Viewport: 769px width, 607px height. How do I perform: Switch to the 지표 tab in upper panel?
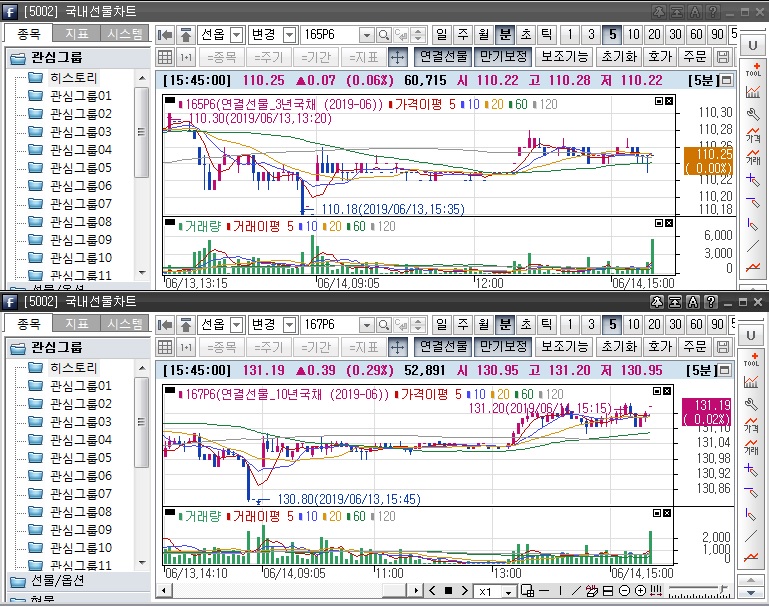tap(77, 34)
